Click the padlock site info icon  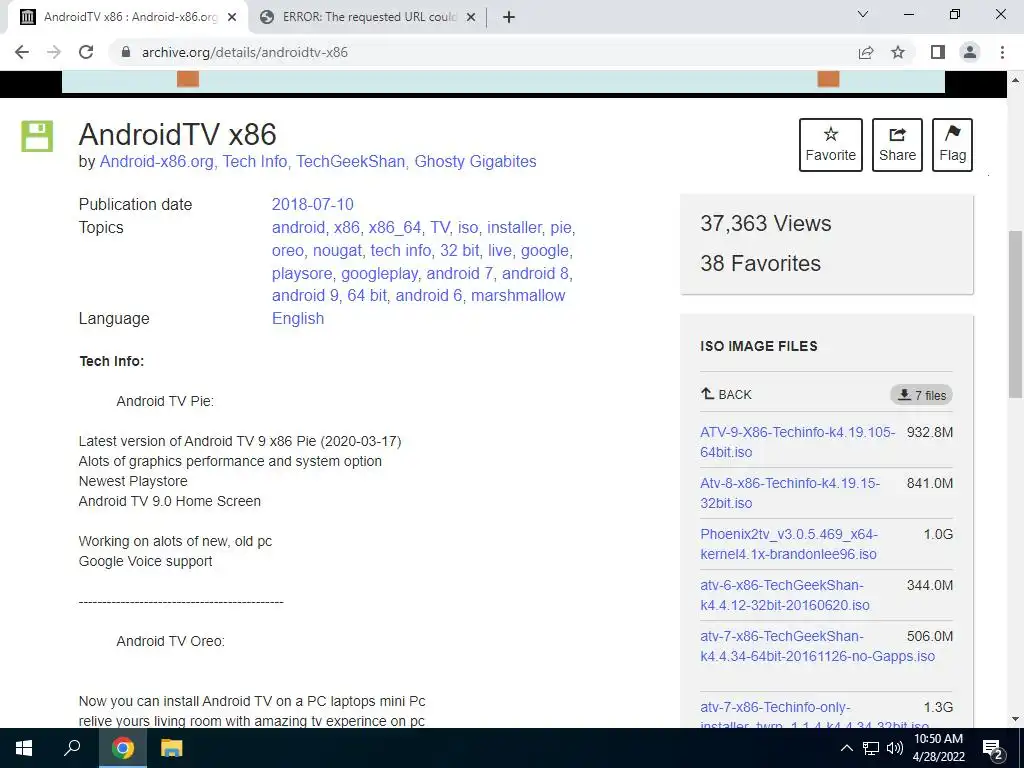(126, 52)
